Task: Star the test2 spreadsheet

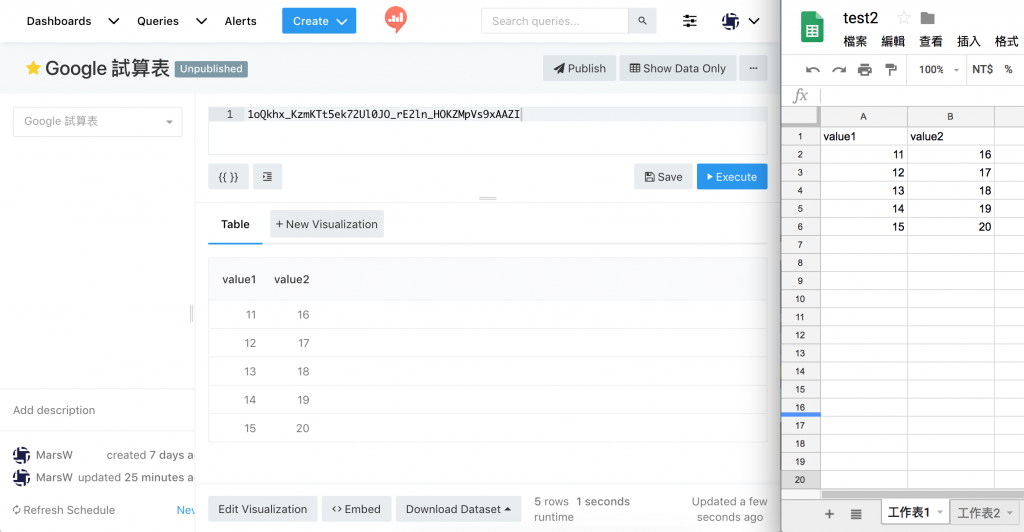Action: click(x=903, y=18)
